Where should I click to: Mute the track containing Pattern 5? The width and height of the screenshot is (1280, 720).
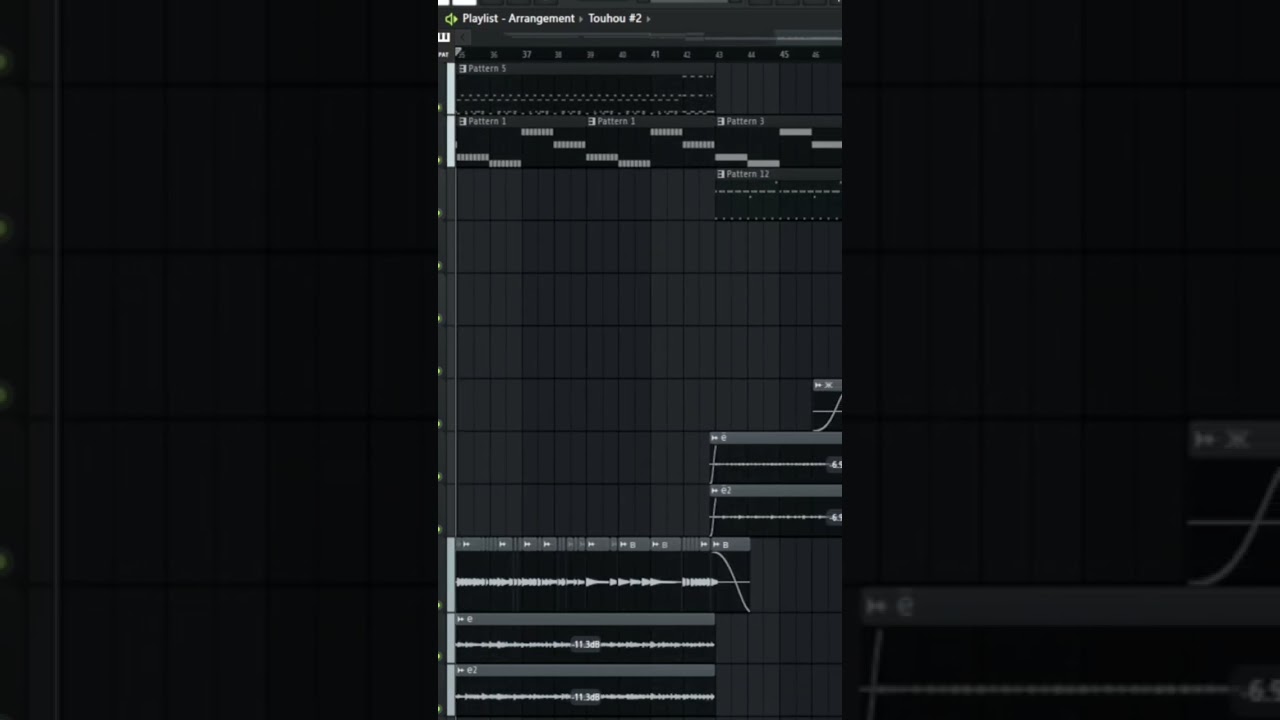(441, 107)
